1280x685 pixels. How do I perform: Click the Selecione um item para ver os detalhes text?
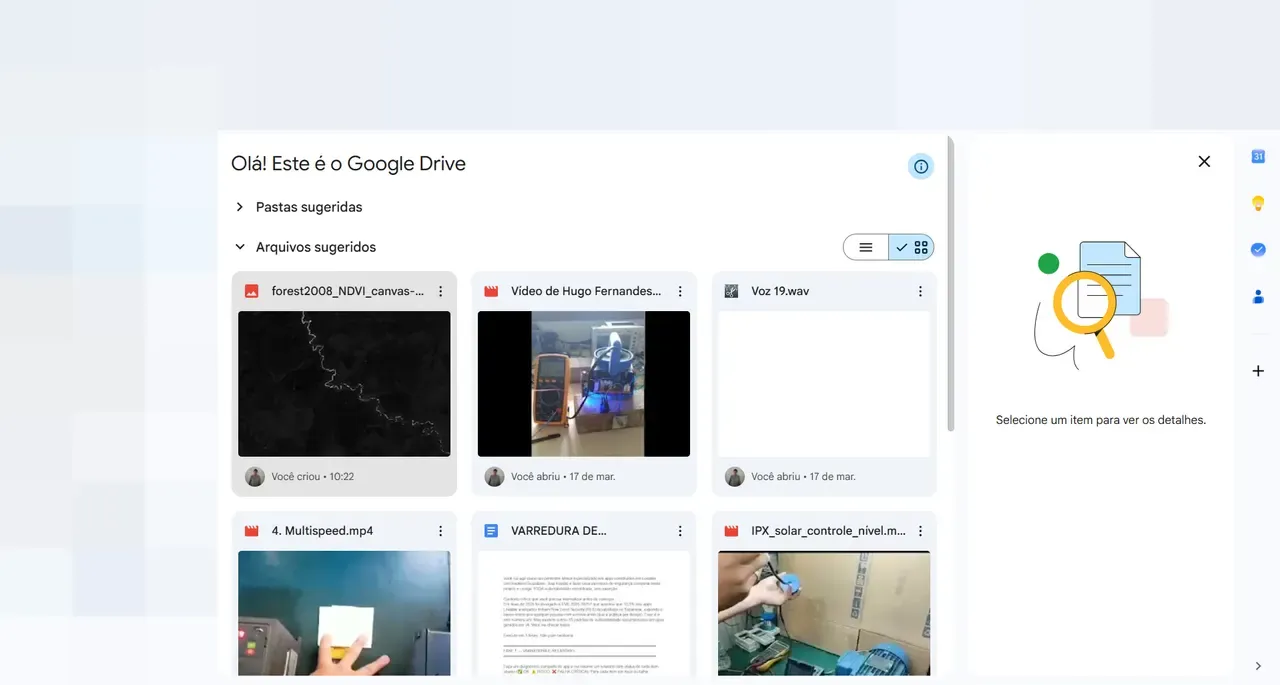[x=1101, y=420]
